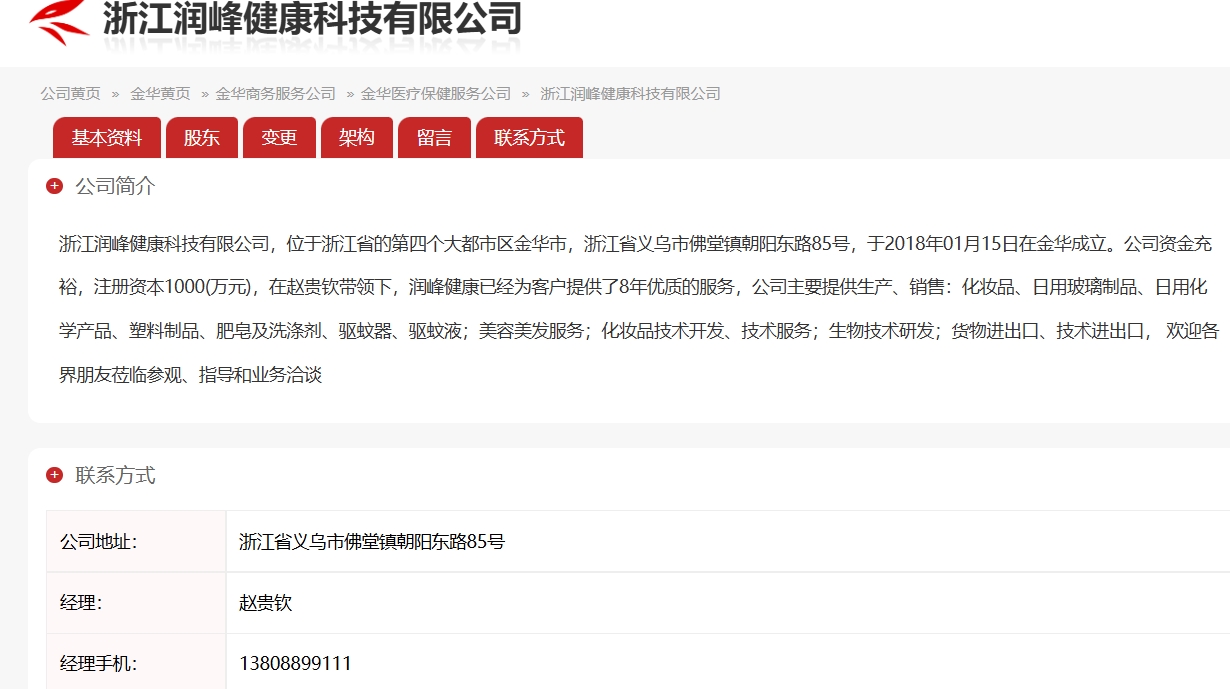Click the company introduction paragraph text

click(x=639, y=309)
